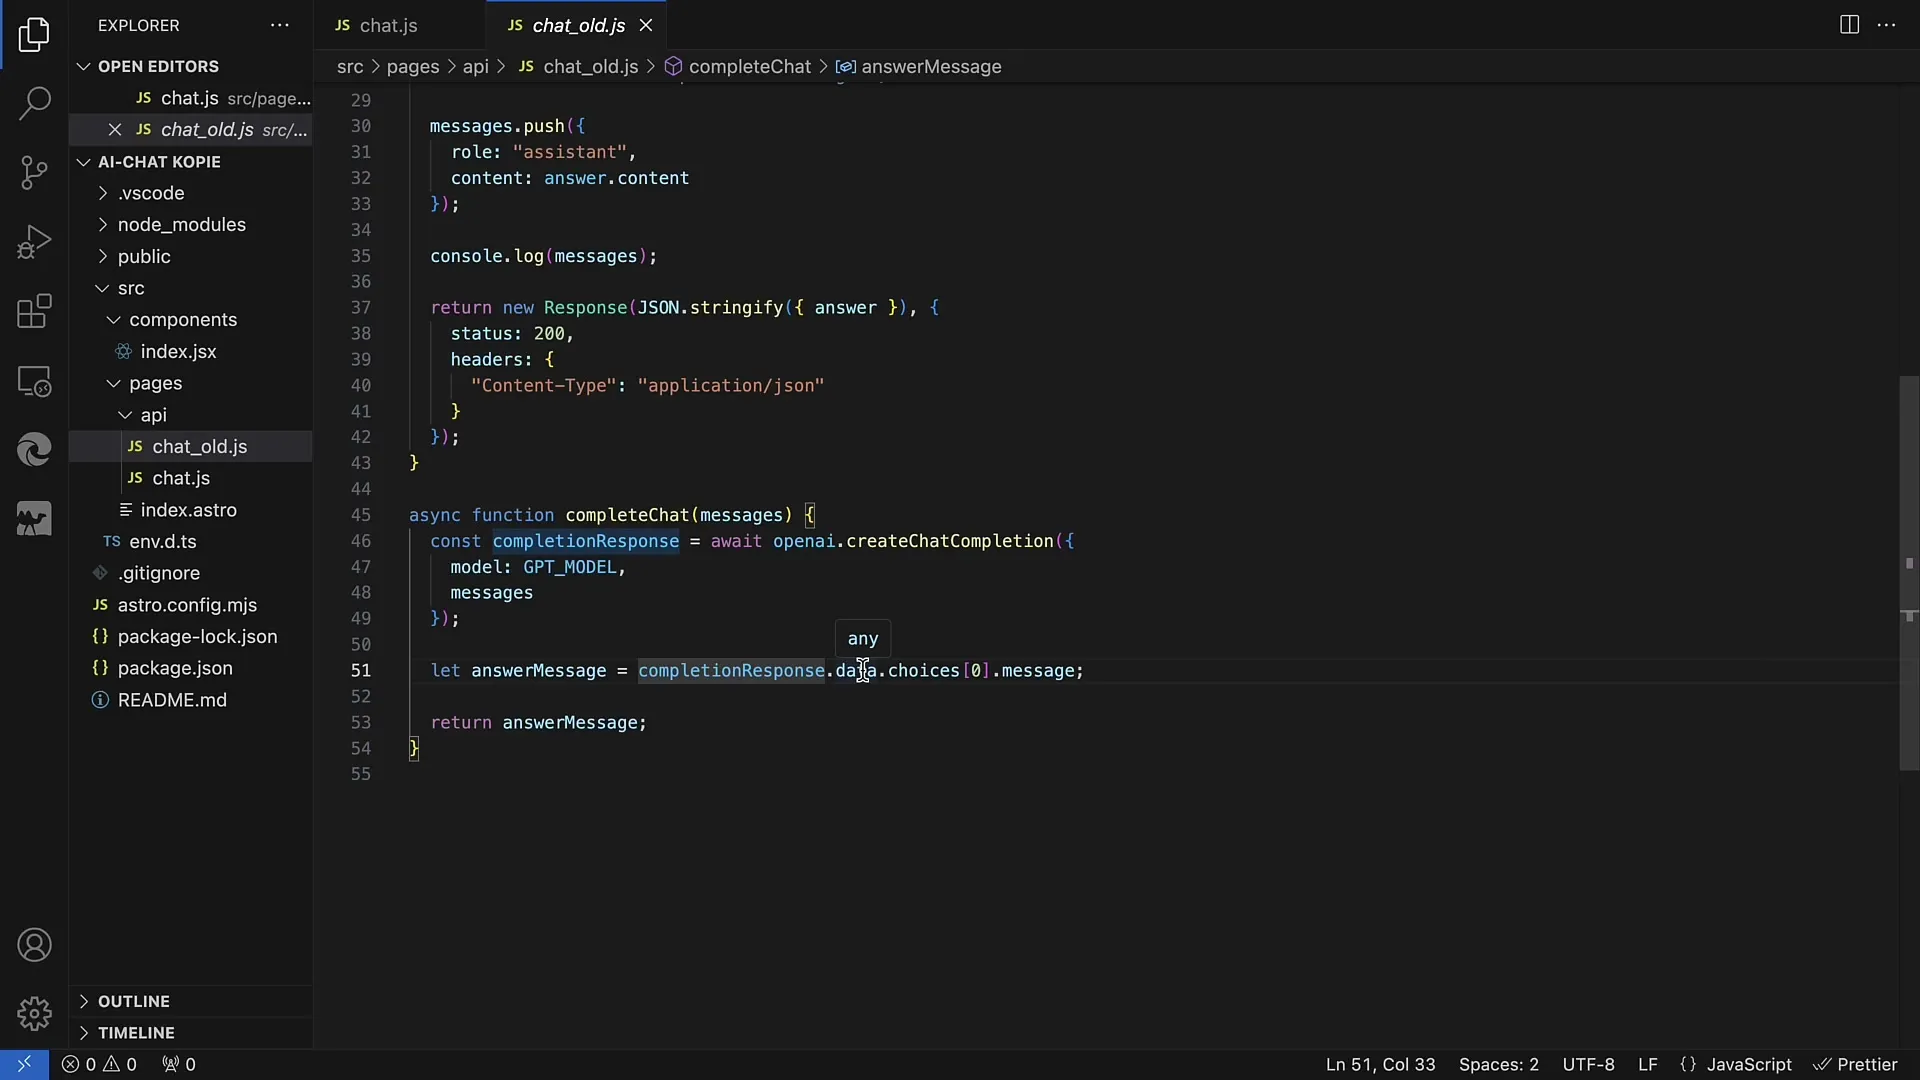The height and width of the screenshot is (1080, 1920).
Task: Click line number 45 in gutter
Action: point(360,515)
